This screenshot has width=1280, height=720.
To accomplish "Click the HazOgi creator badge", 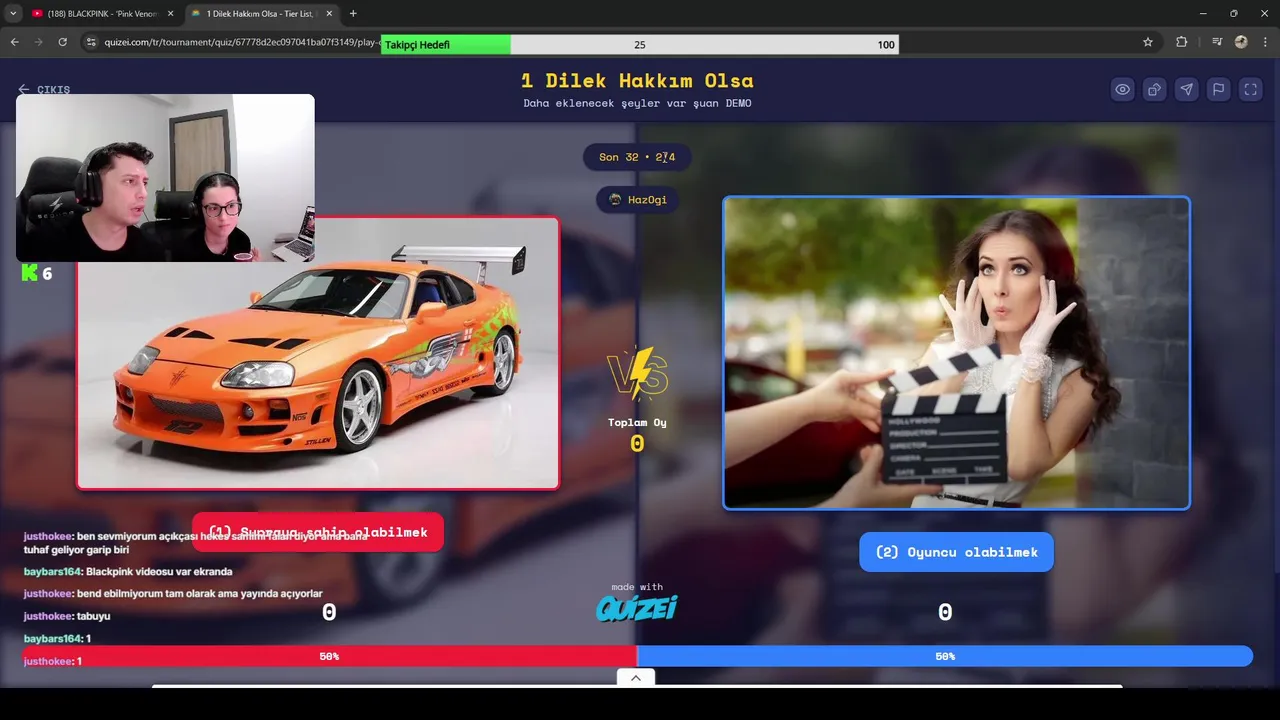I will 637,200.
